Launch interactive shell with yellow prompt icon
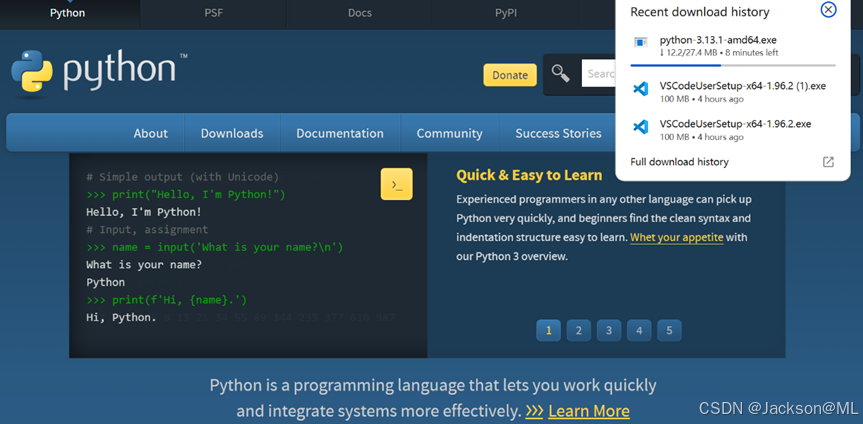 click(396, 184)
